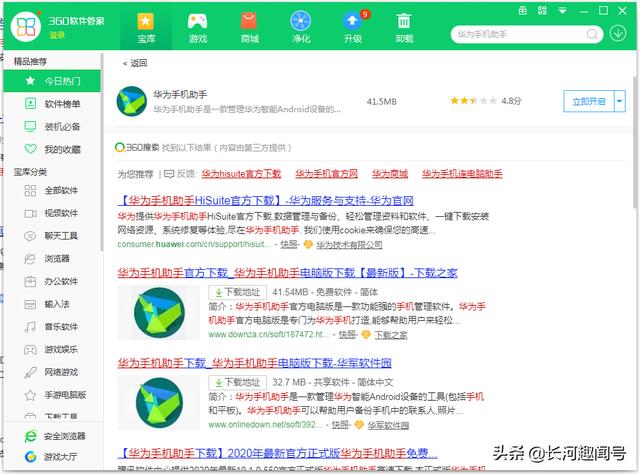
Task: Open 华为手机连电脑助手 suggestion
Action: tap(462, 174)
